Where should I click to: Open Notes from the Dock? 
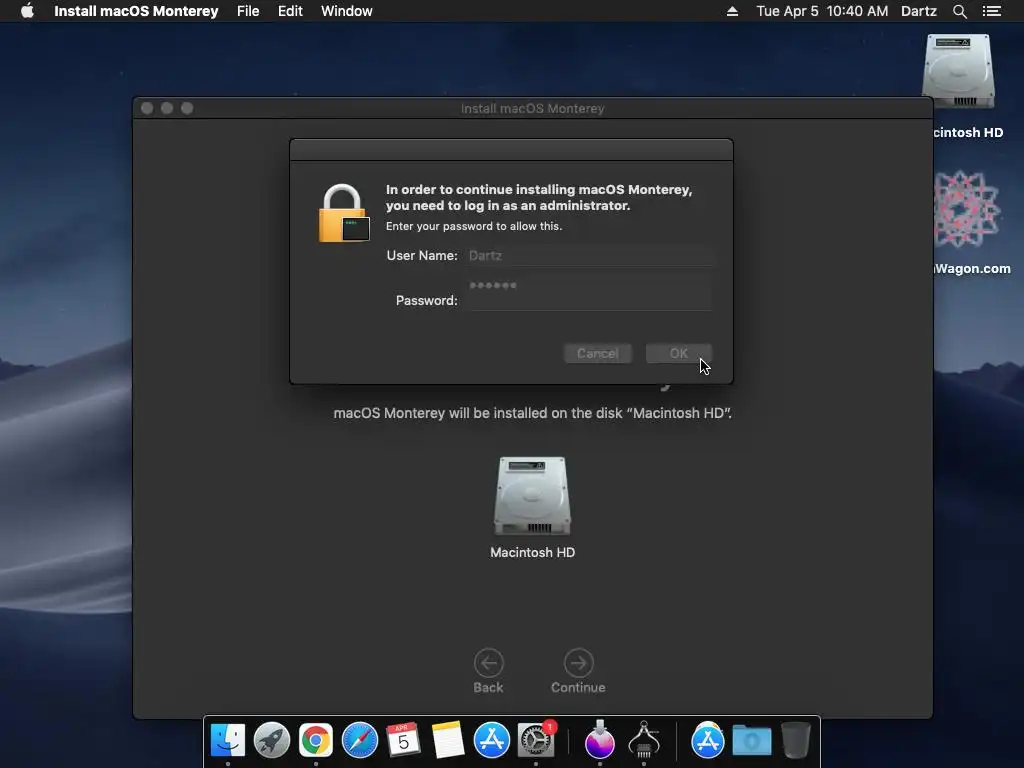[x=447, y=740]
